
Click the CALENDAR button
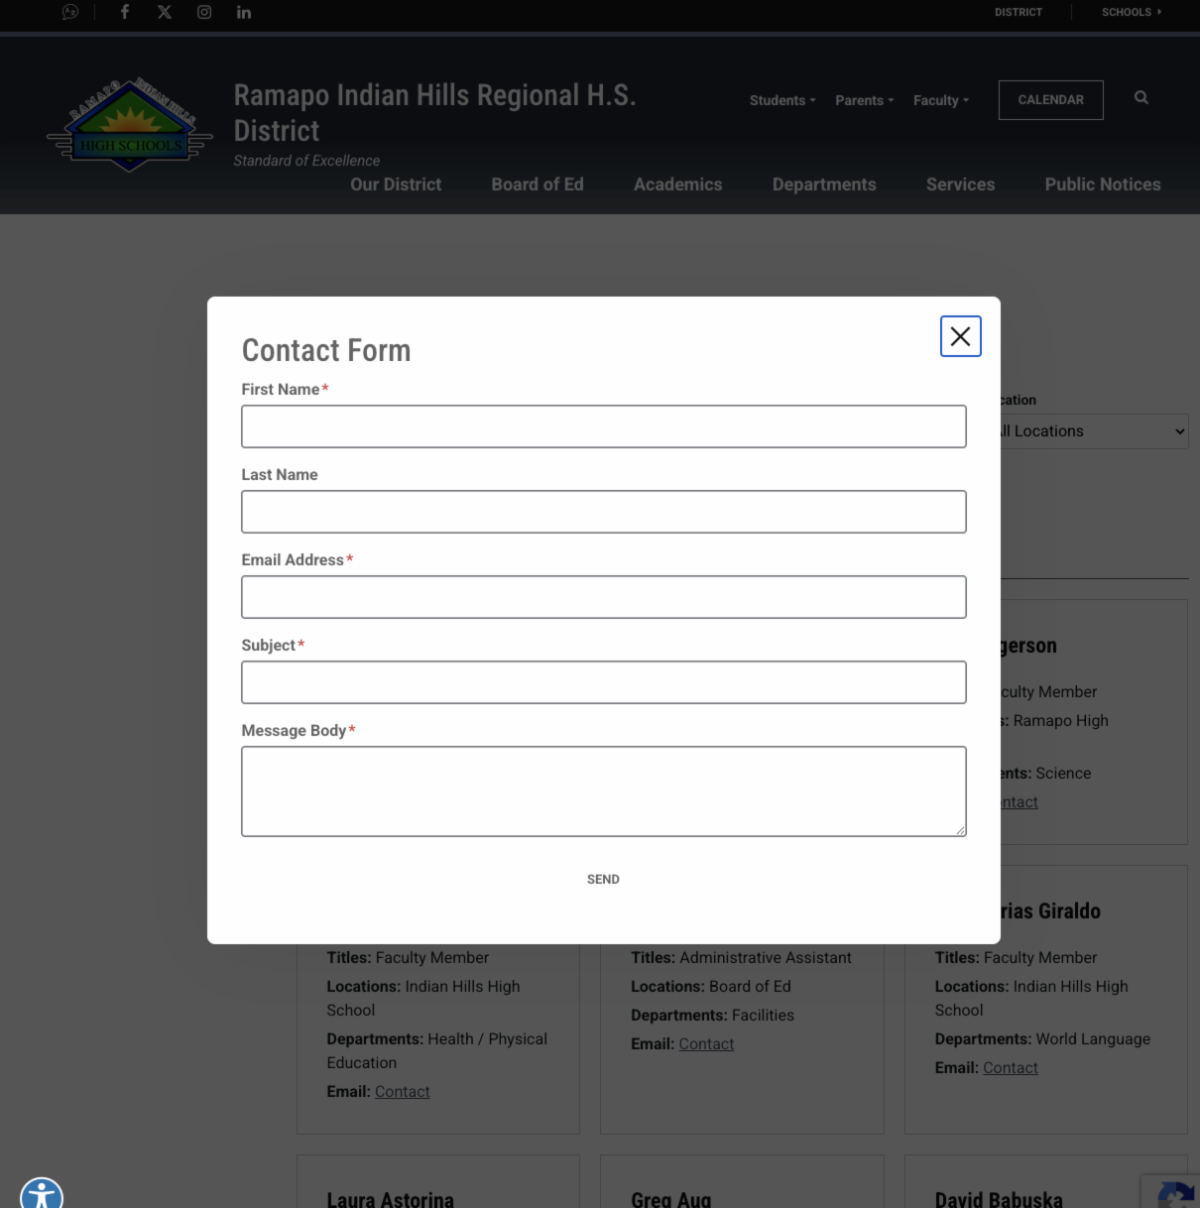1050,100
